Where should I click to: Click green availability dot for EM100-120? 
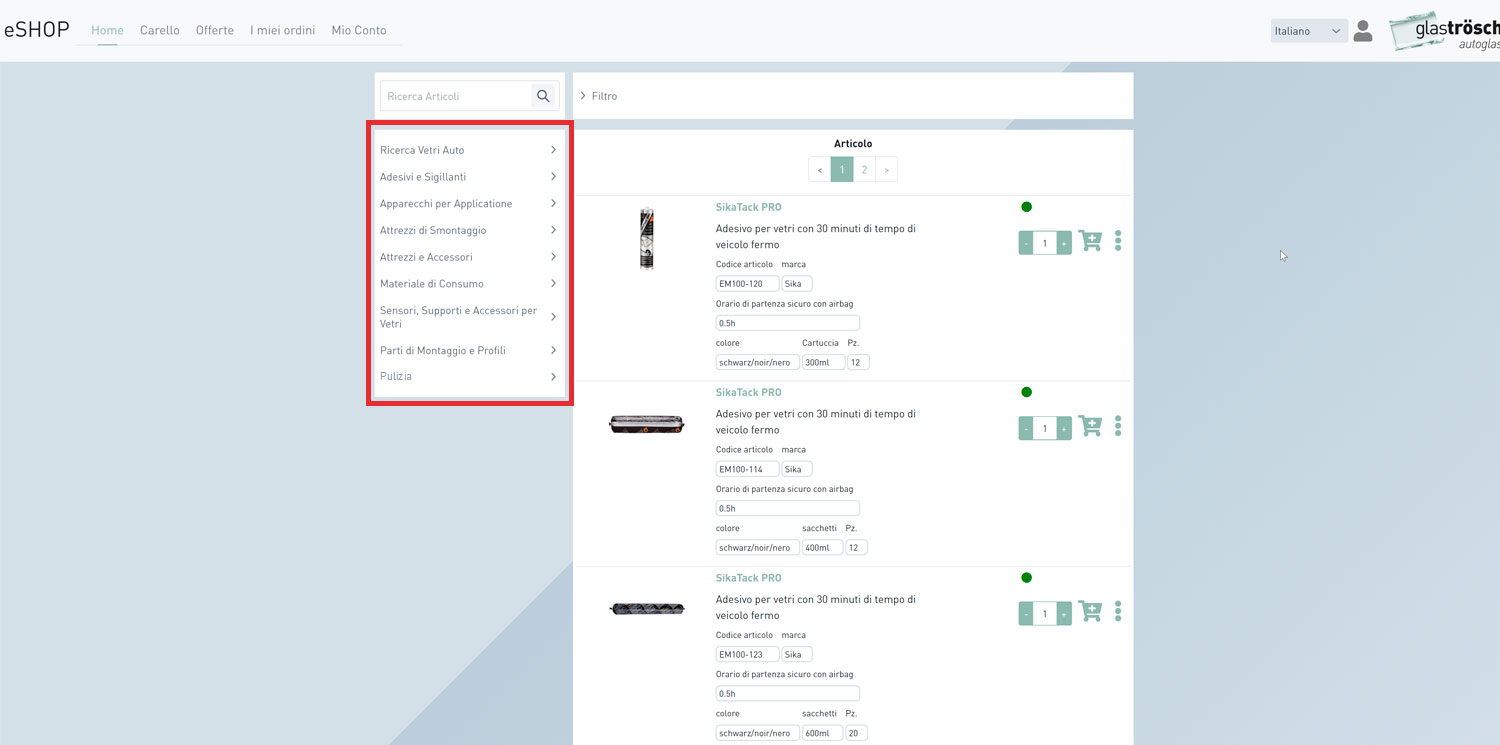tap(1026, 207)
